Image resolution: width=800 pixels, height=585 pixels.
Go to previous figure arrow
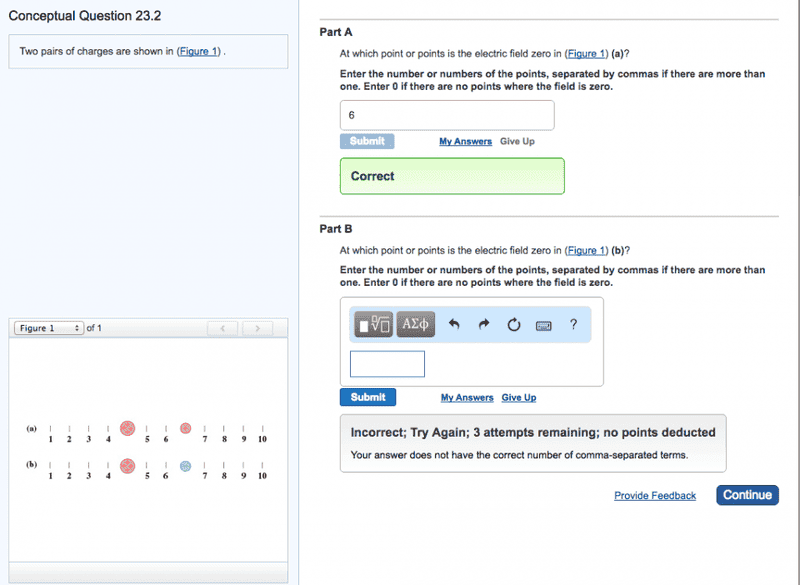coord(223,328)
